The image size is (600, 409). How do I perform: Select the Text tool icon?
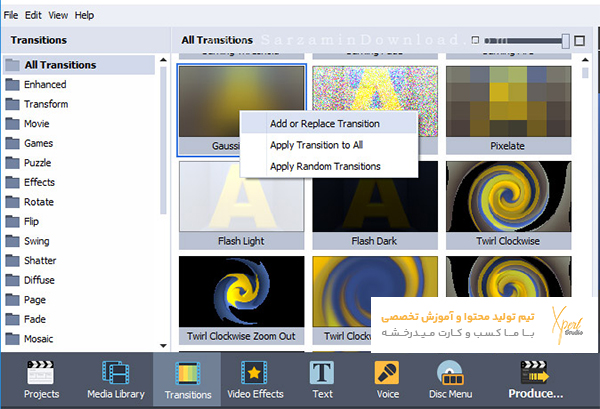coord(322,374)
